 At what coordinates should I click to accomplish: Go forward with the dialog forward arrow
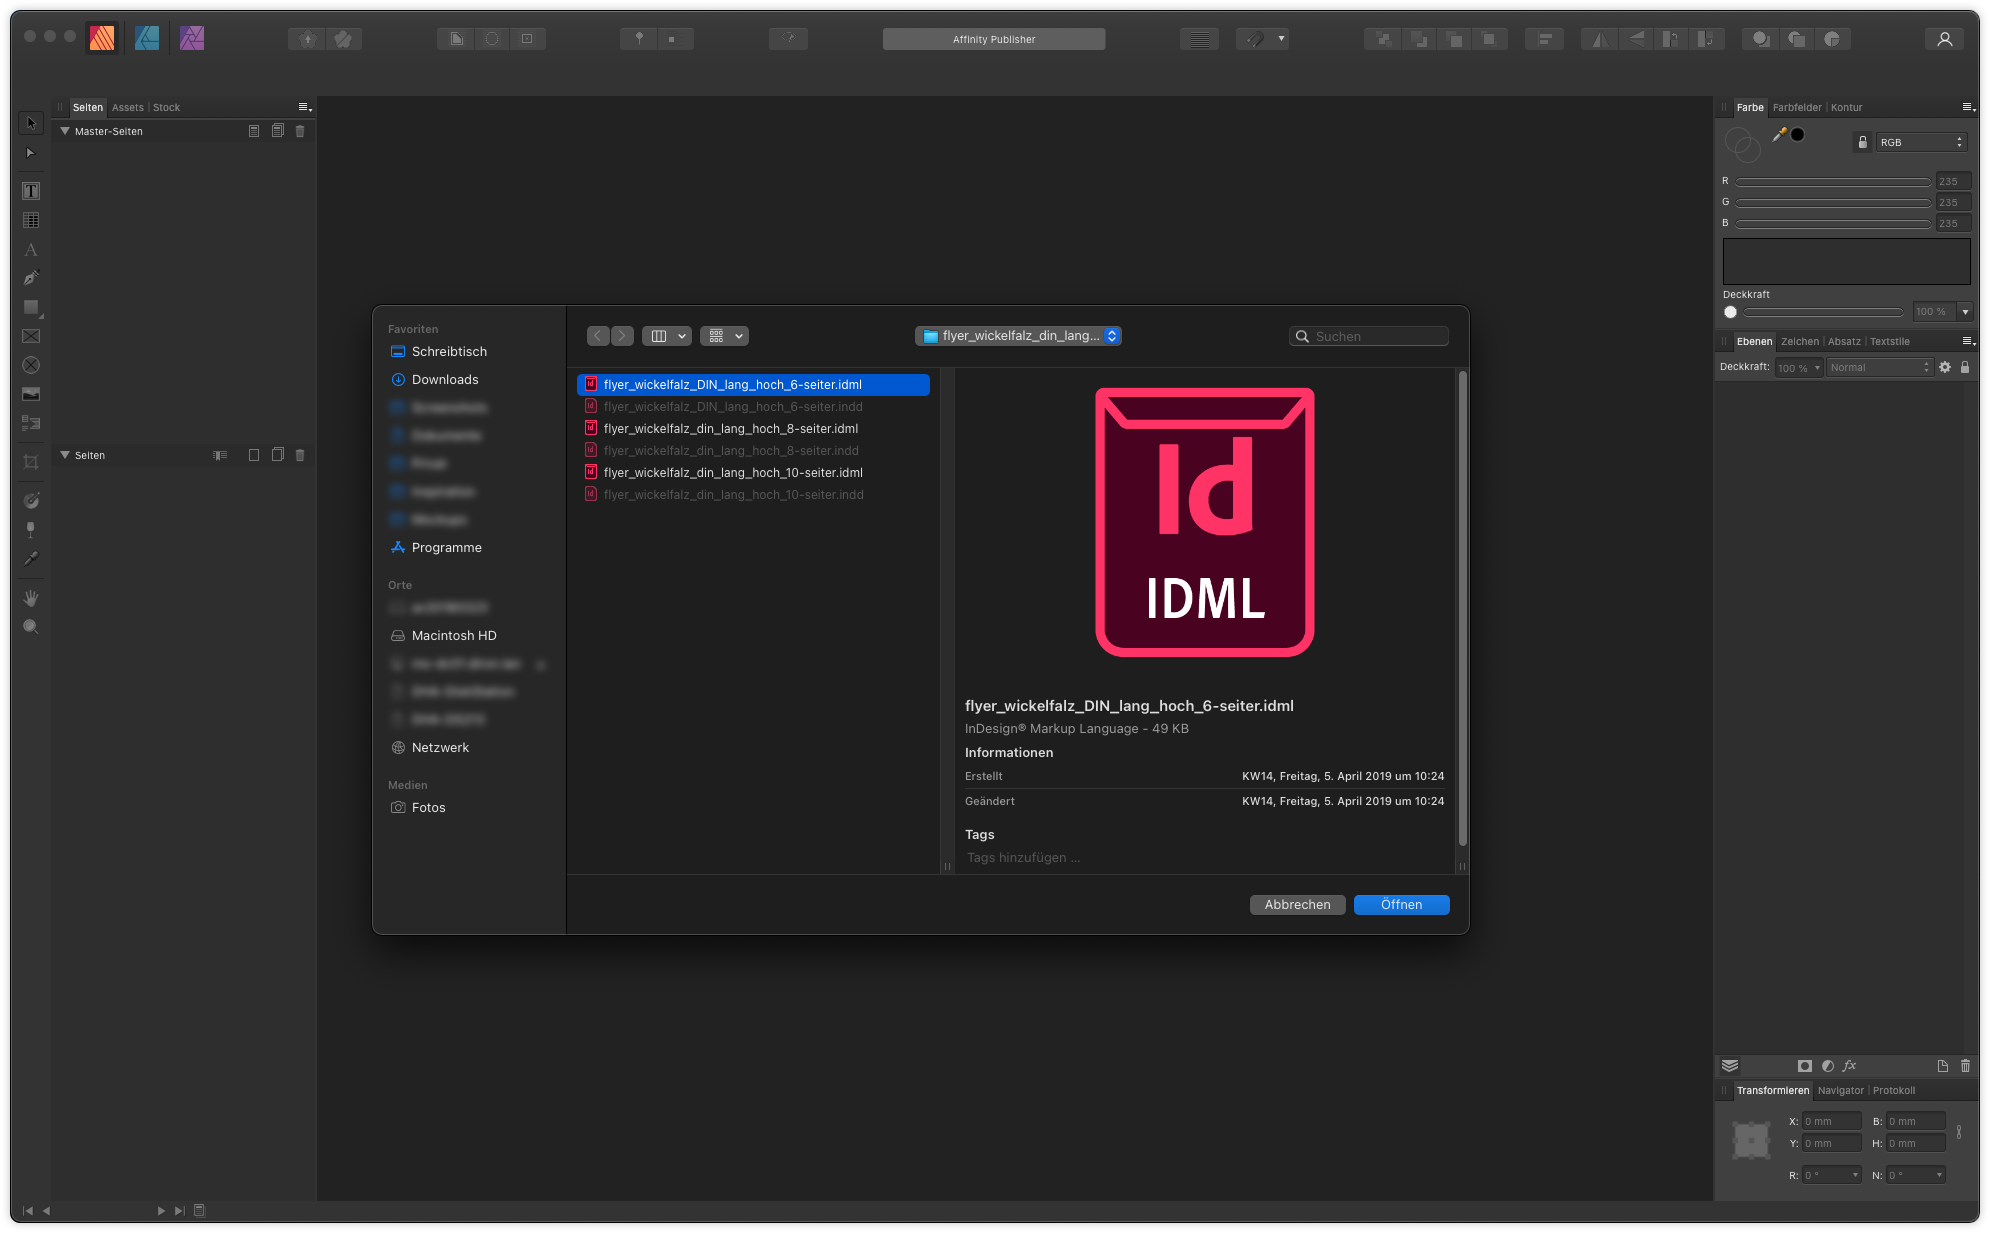(622, 336)
